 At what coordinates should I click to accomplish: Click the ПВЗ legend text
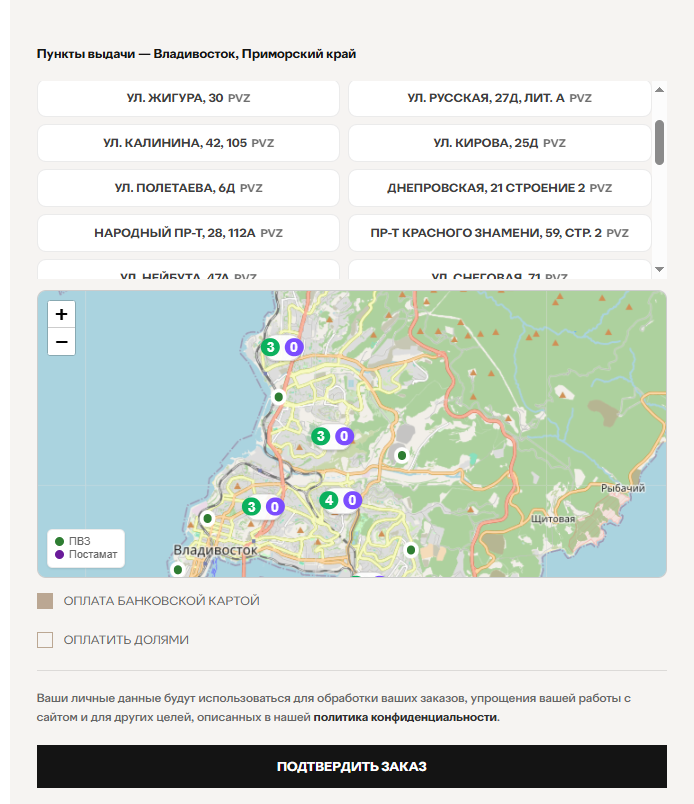point(80,541)
